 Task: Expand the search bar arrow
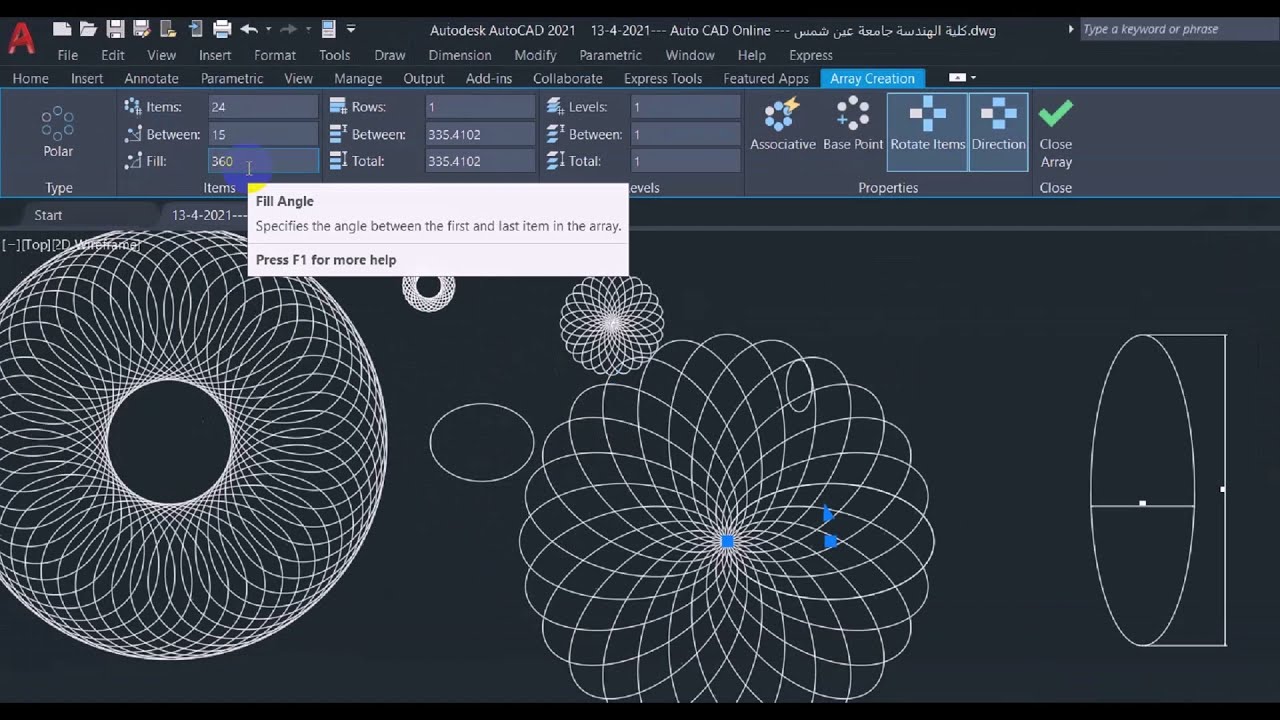(1072, 30)
